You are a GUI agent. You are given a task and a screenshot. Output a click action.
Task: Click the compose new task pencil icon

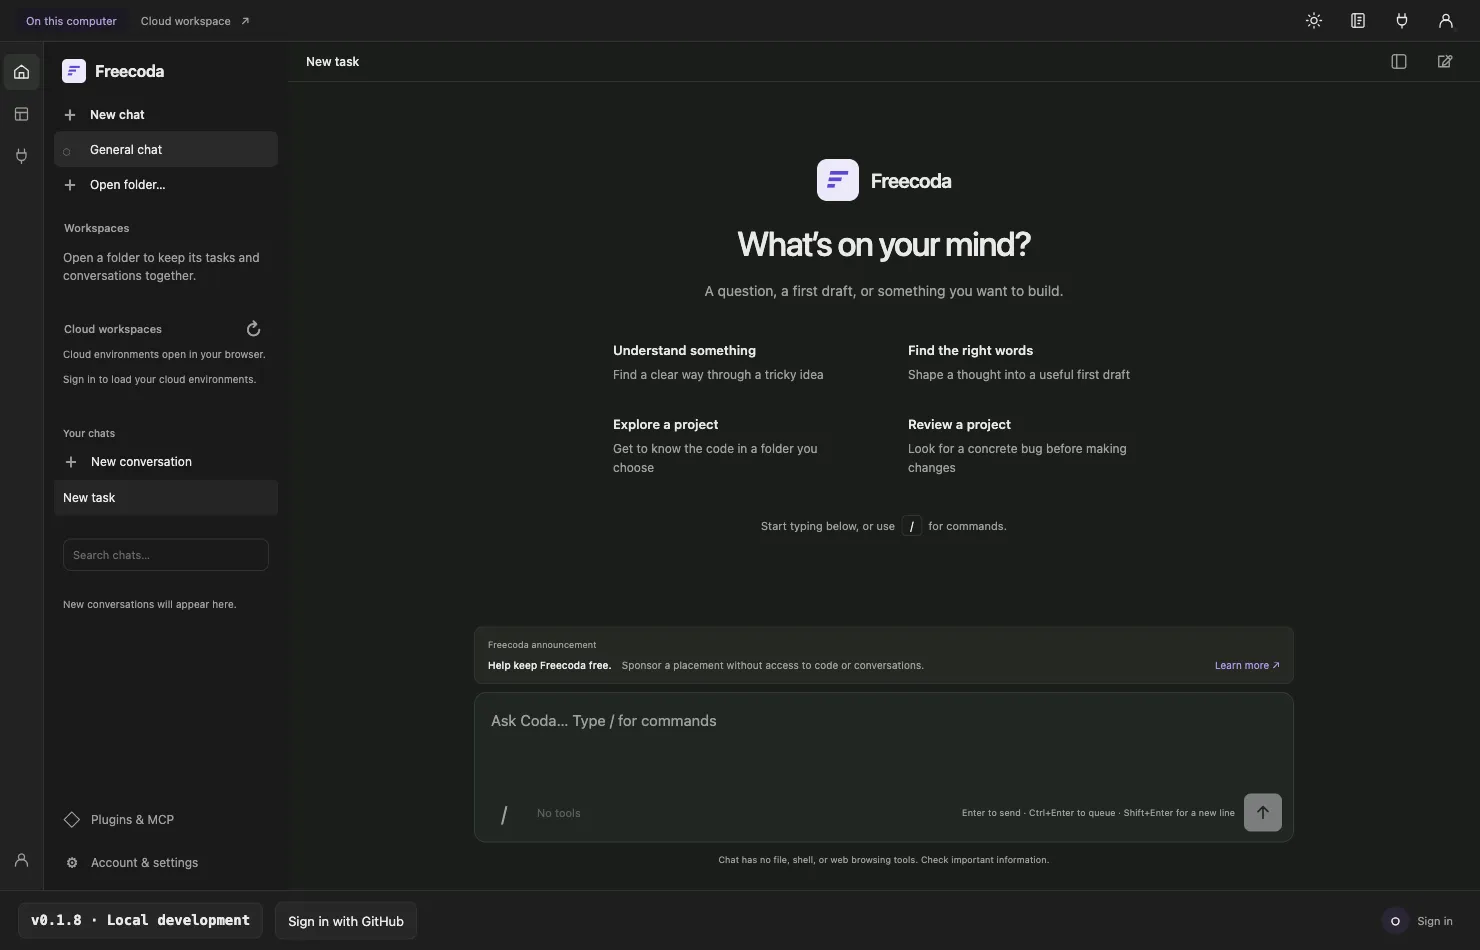[x=1445, y=62]
